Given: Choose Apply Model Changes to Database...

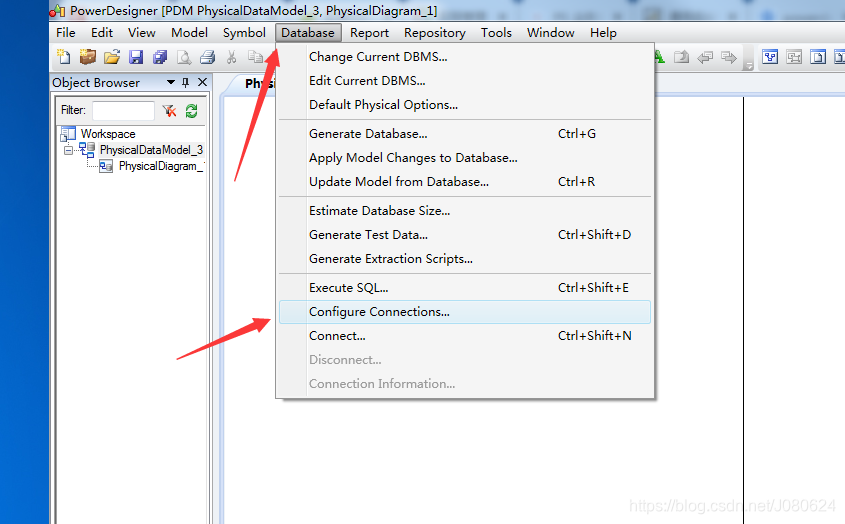Looking at the screenshot, I should point(465,158).
